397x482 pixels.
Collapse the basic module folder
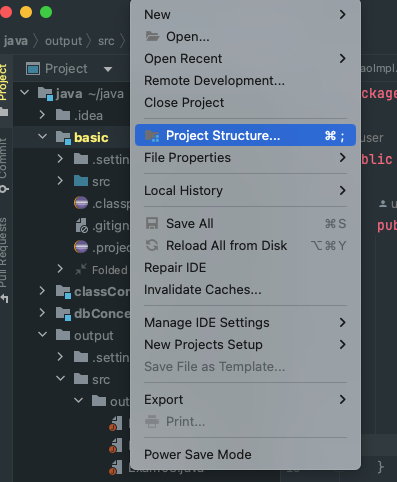pyautogui.click(x=42, y=136)
